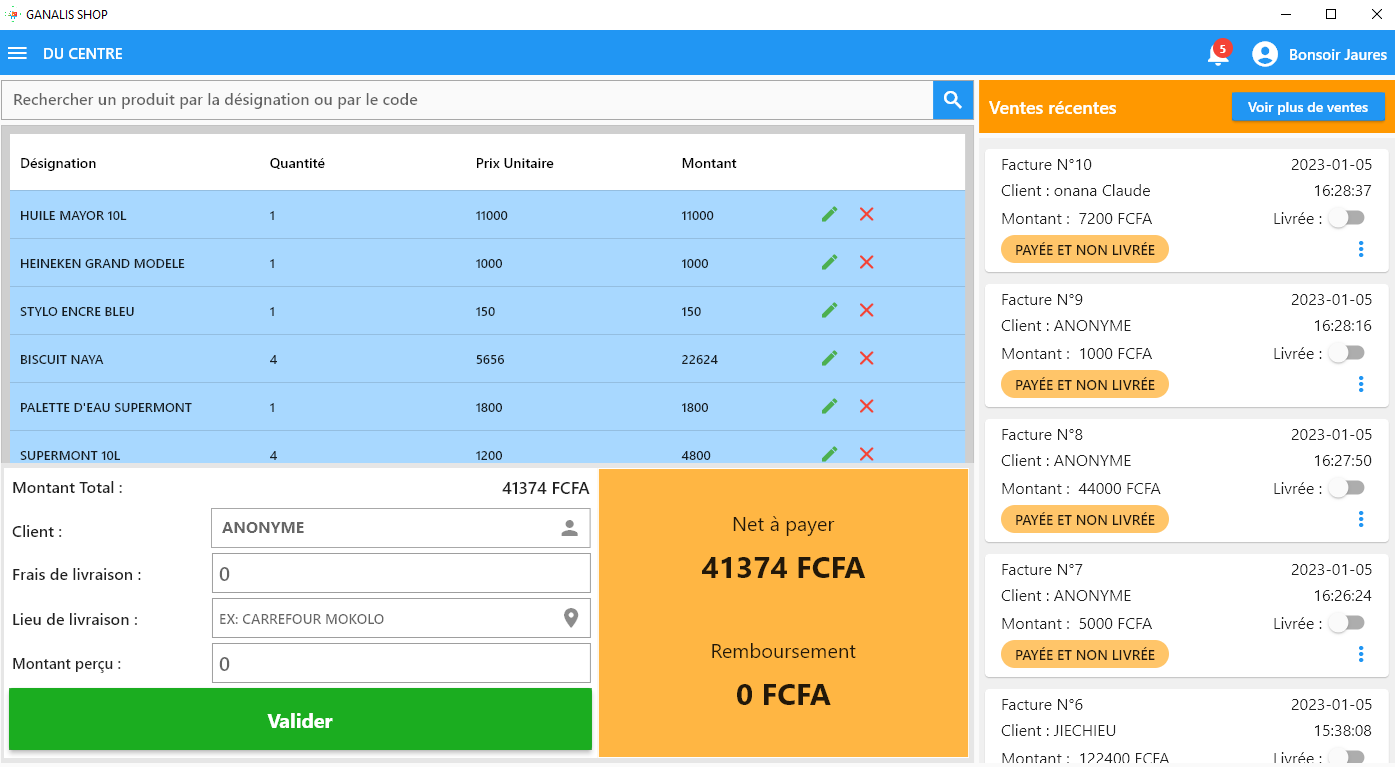Click the Frais de livraison input
The height and width of the screenshot is (767, 1395).
coord(401,573)
